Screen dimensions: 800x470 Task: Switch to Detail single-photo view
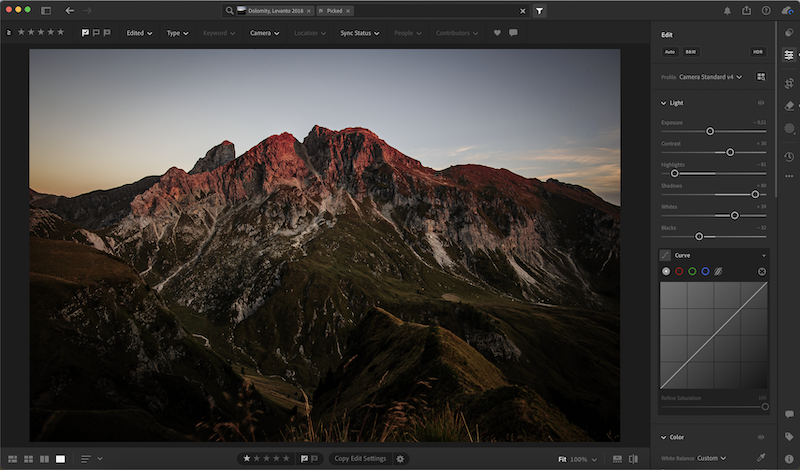(60, 459)
